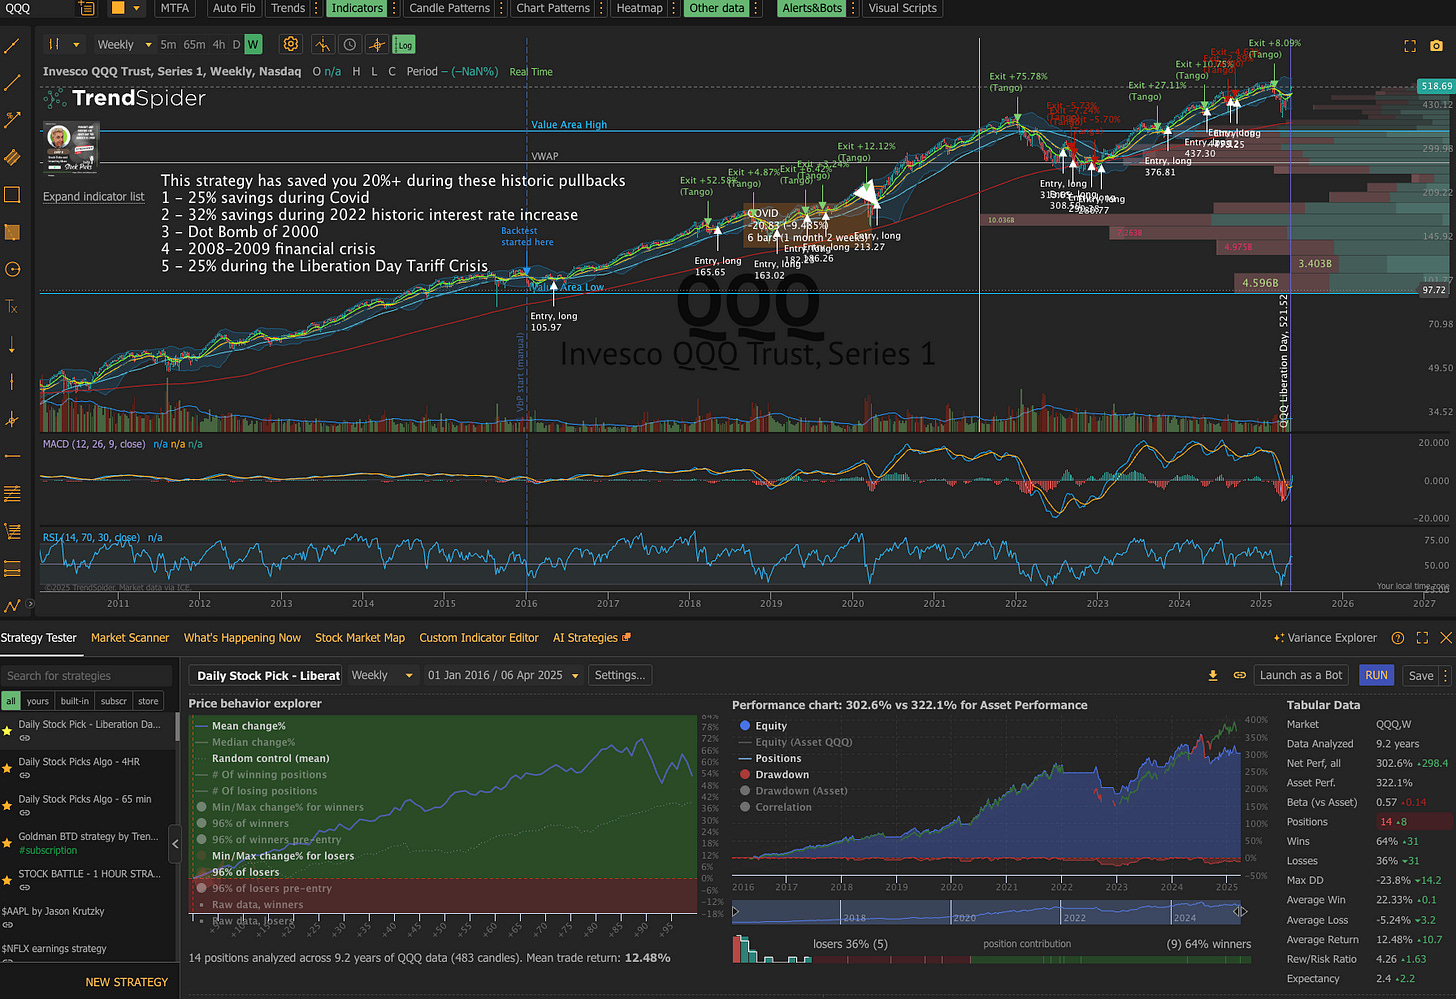Viewport: 1456px width, 999px height.
Task: Click Expand indicator list link
Action: tap(94, 197)
